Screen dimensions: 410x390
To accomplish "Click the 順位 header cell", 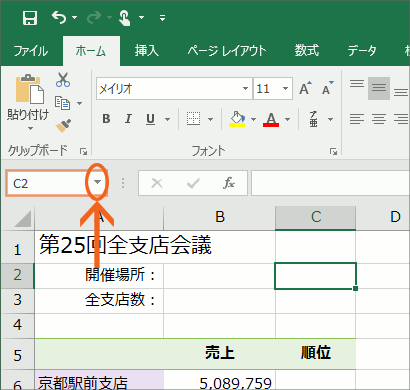I will click(316, 354).
